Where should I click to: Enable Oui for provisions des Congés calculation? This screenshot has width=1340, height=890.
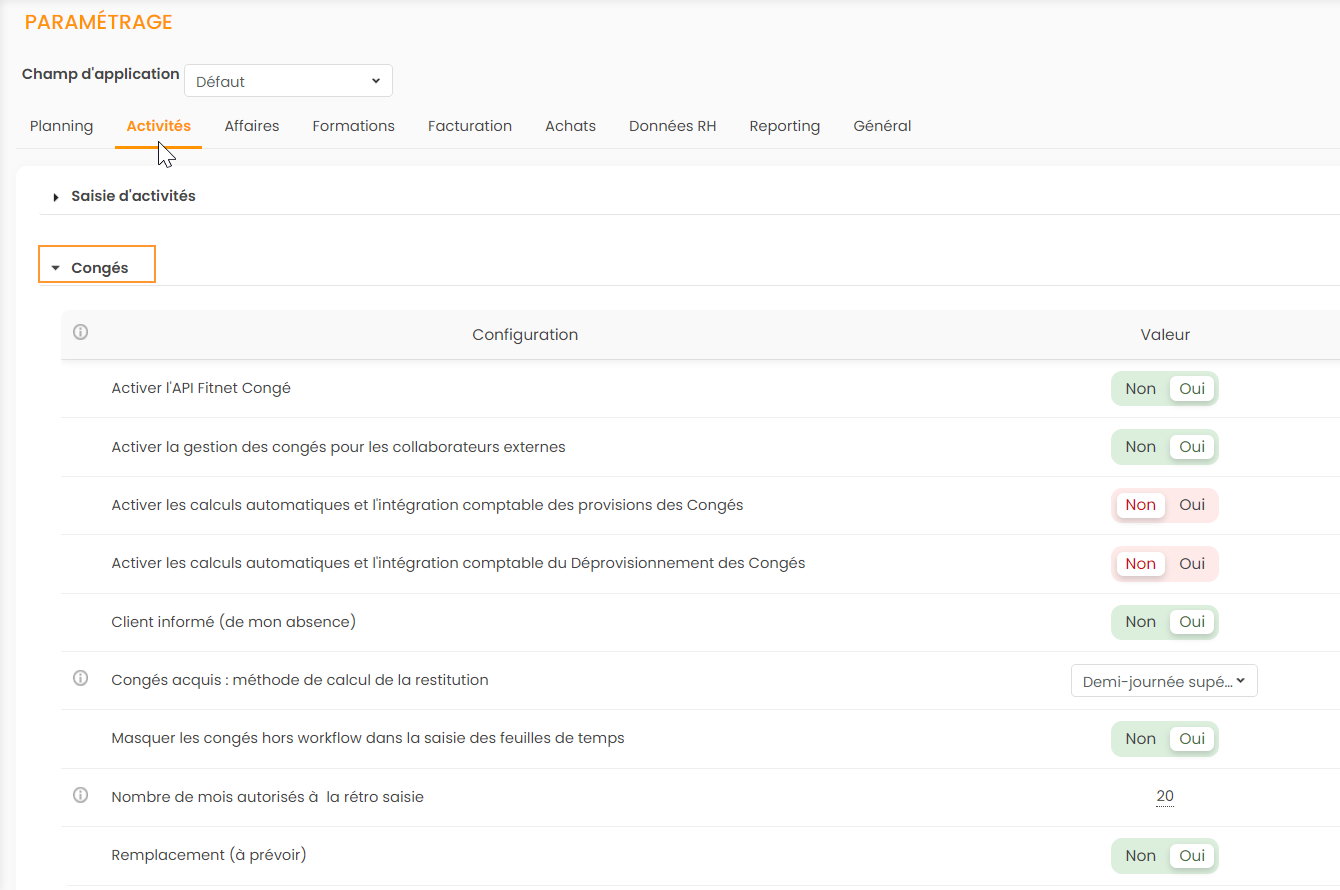click(x=1192, y=505)
